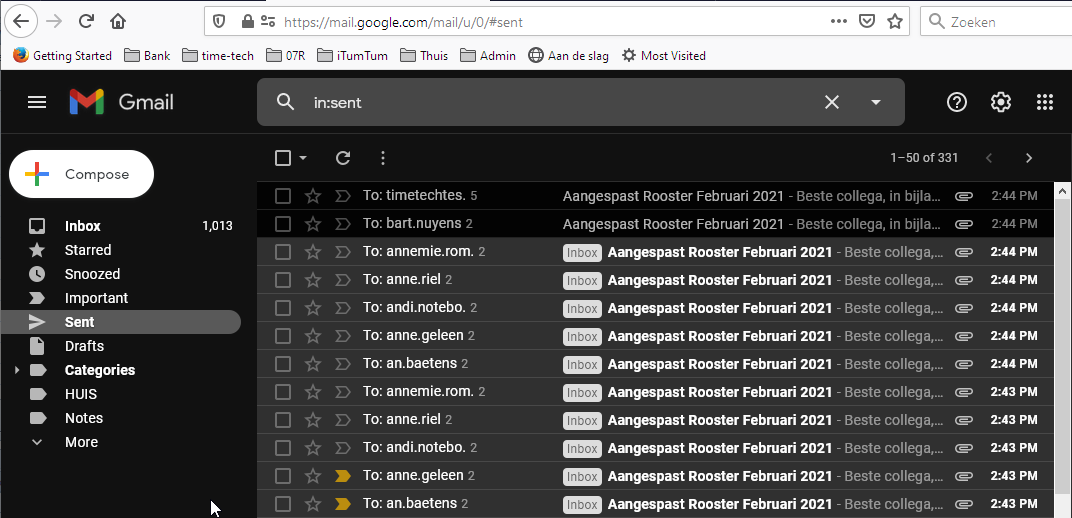
Task: Toggle the select-all checkbox
Action: [283, 159]
